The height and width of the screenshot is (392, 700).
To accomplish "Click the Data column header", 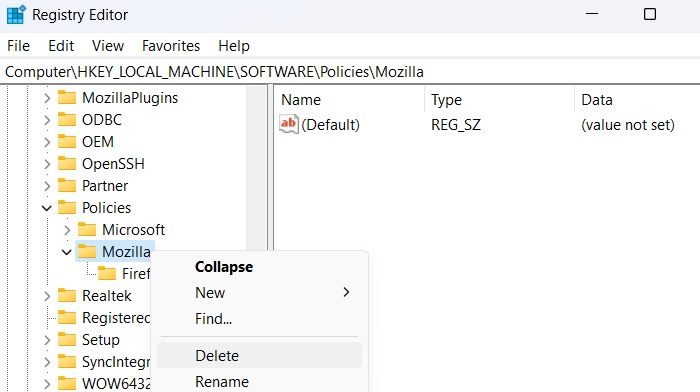I will coord(638,100).
